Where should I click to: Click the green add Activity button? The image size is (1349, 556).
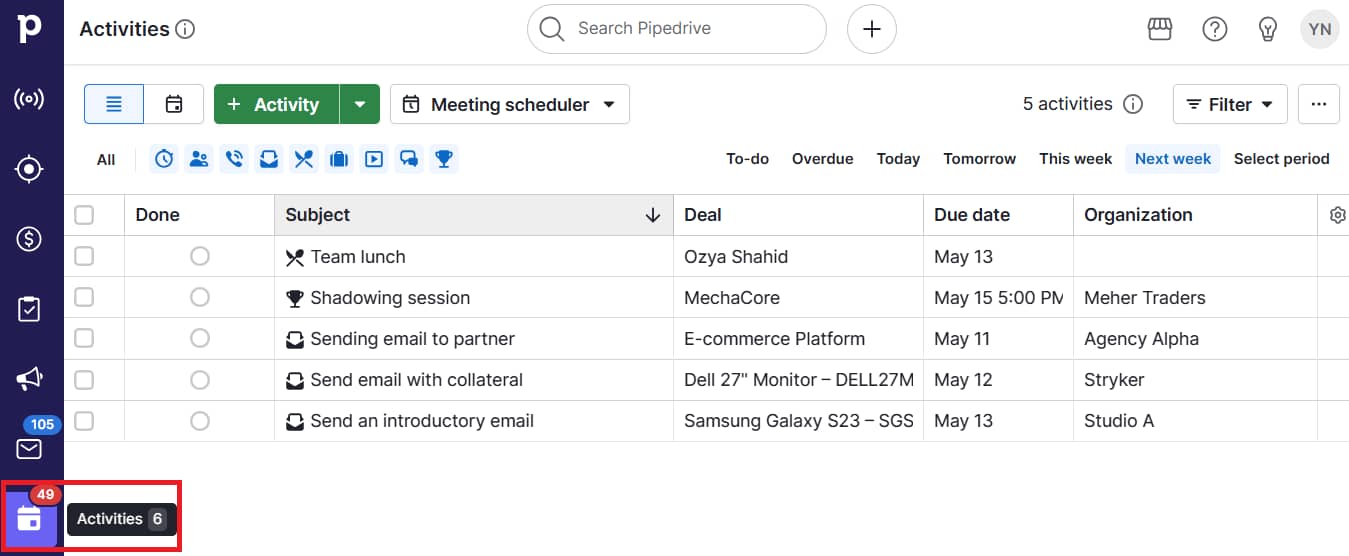point(277,104)
